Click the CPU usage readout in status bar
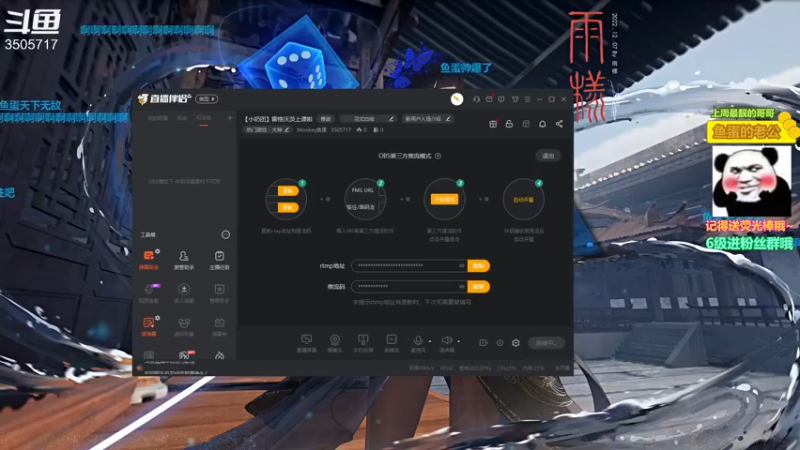The height and width of the screenshot is (450, 800). 507,368
